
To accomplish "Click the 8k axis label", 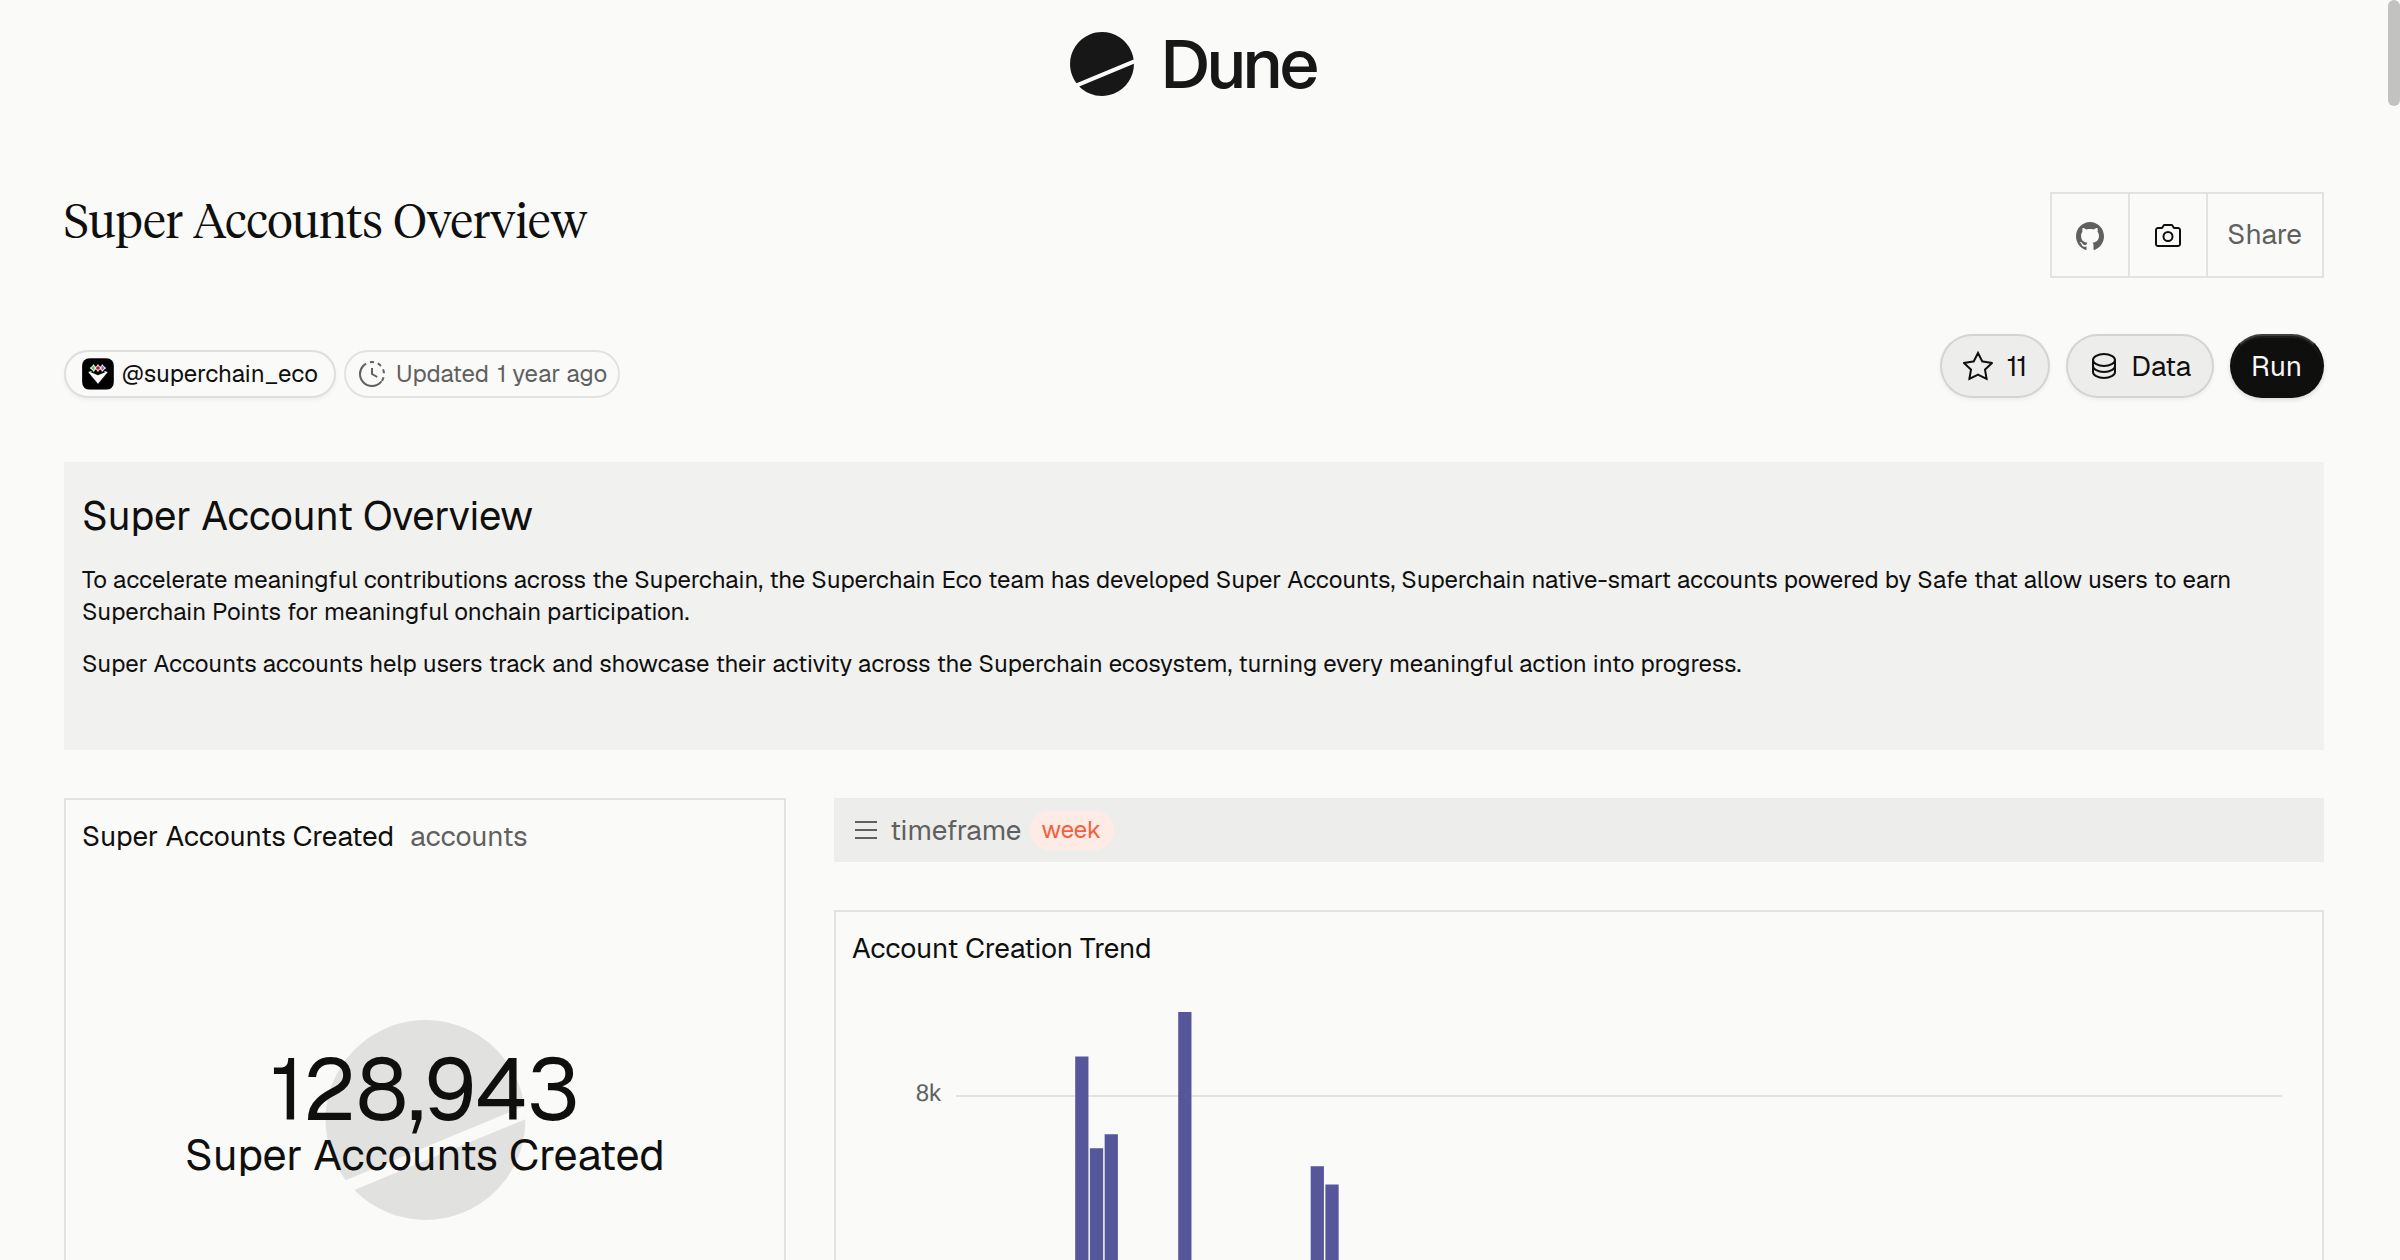I will (x=928, y=1094).
